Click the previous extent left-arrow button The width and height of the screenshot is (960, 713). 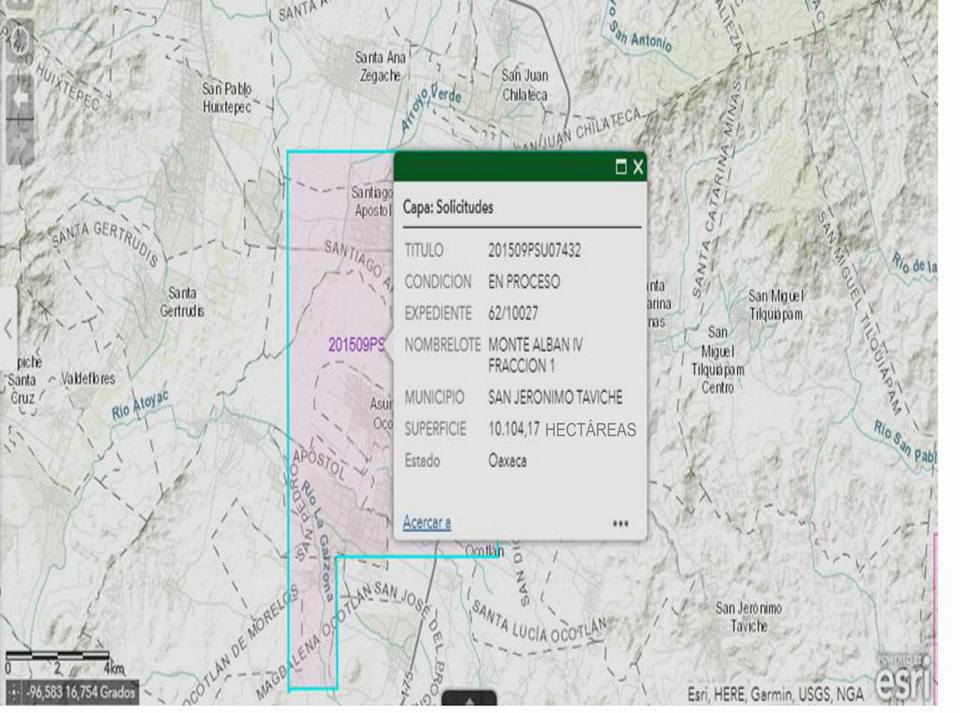pyautogui.click(x=20, y=98)
